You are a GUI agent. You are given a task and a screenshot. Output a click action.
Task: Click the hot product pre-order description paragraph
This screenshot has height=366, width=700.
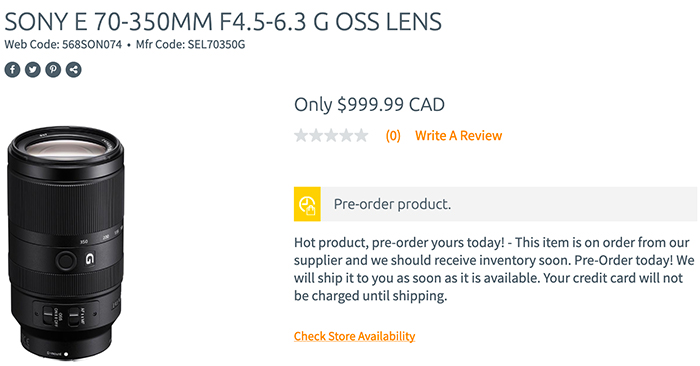tap(494, 269)
